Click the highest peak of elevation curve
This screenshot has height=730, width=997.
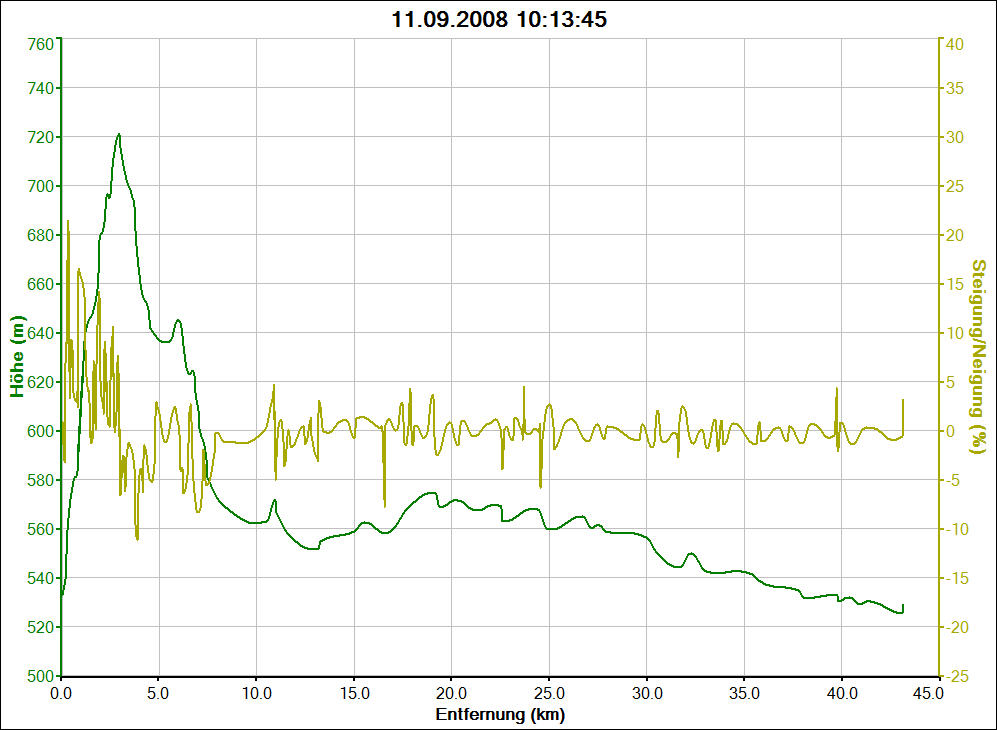tap(119, 134)
